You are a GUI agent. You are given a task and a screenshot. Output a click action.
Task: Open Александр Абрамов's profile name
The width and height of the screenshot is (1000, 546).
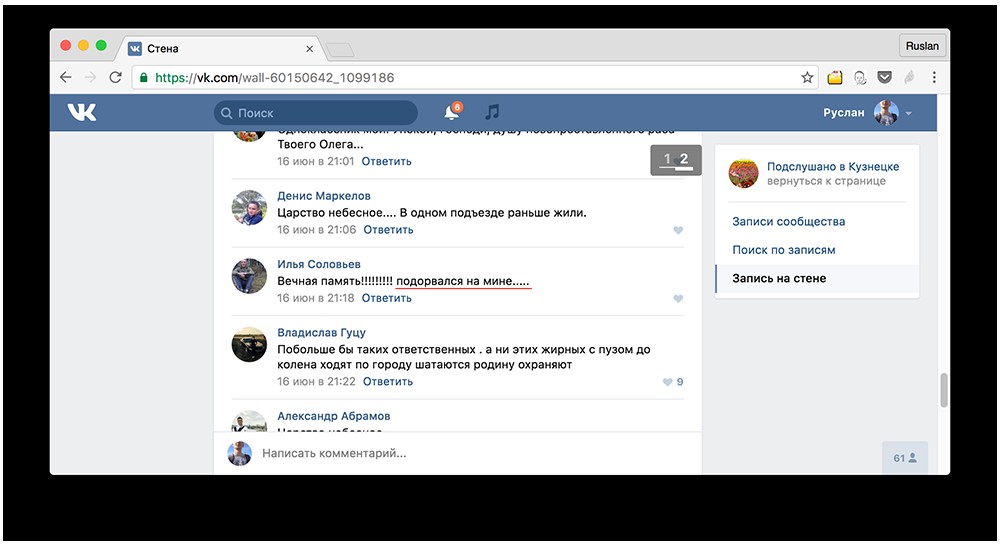click(334, 416)
